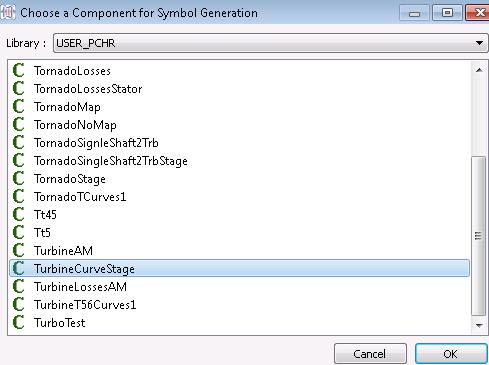Viewport: 489px width, 365px height.
Task: Maximize the dialog window
Action: tap(447, 13)
